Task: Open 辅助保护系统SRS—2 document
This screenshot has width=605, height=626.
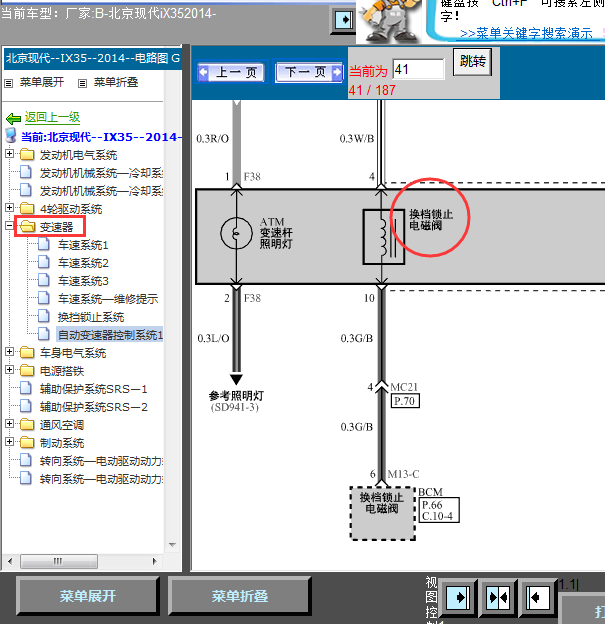Action: pyautogui.click(x=93, y=407)
